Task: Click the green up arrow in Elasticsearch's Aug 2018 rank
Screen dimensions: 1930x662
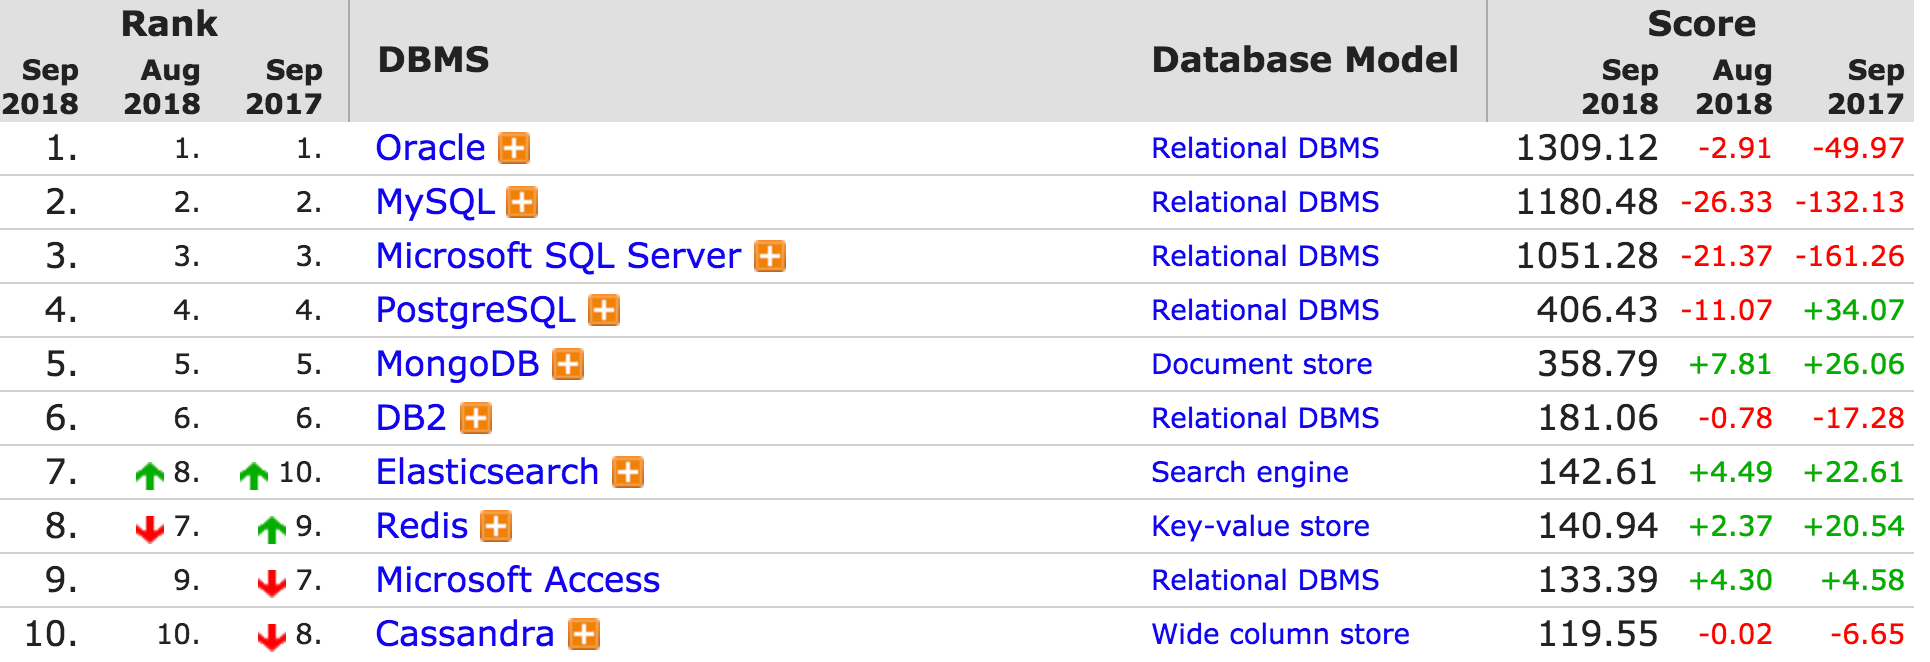Action: tap(150, 475)
